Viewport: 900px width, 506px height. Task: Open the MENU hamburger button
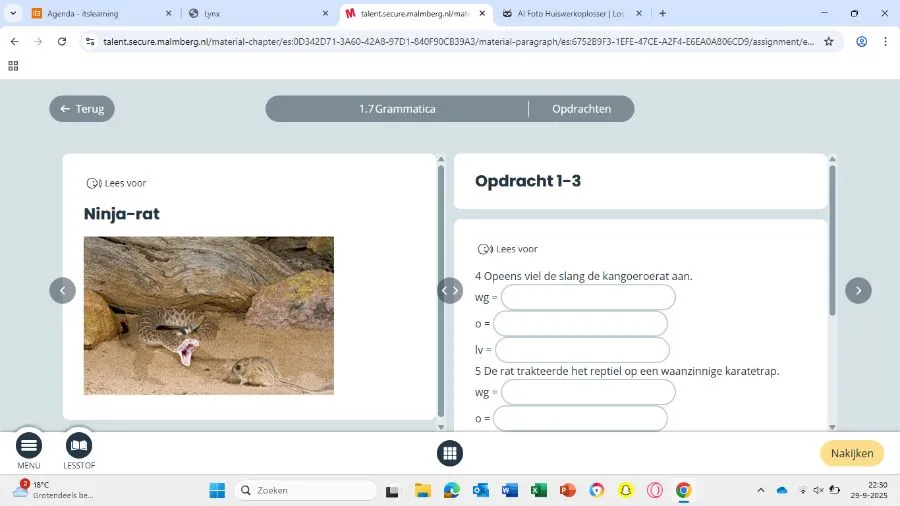(x=29, y=445)
